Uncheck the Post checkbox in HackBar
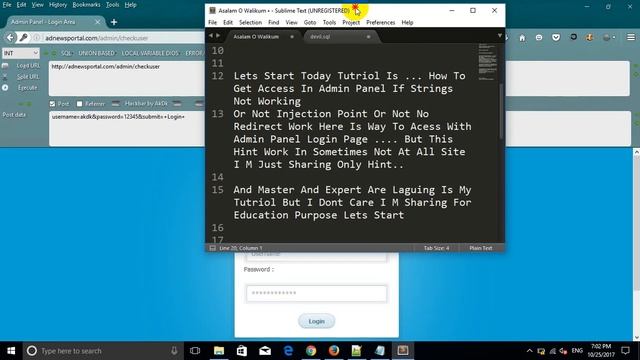640x360 pixels. 52,104
